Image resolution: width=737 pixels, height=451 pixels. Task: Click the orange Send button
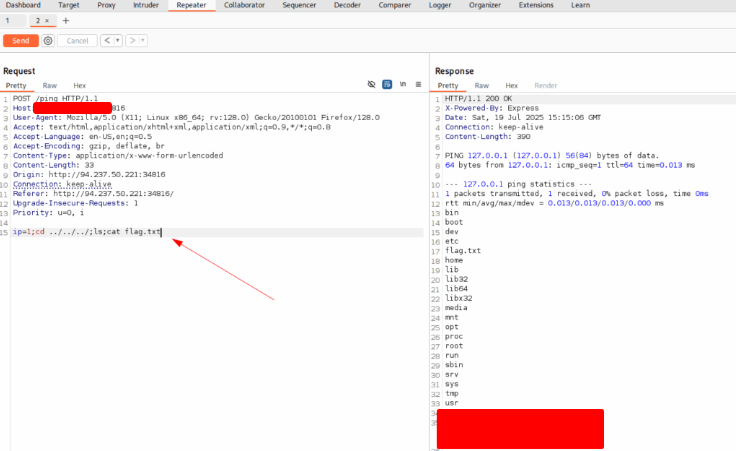(x=20, y=40)
